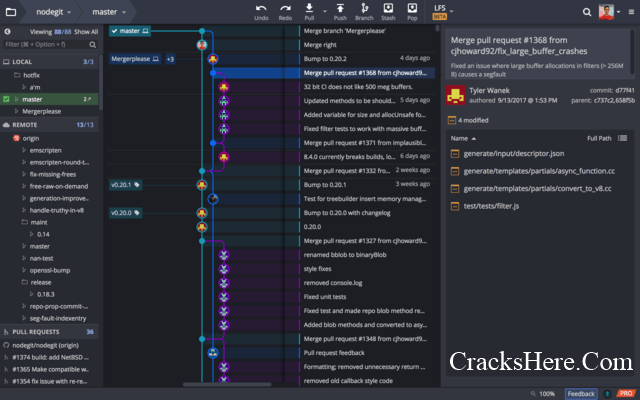This screenshot has height=400, width=640.
Task: Collapse the maint remote folder
Action: click(x=24, y=222)
